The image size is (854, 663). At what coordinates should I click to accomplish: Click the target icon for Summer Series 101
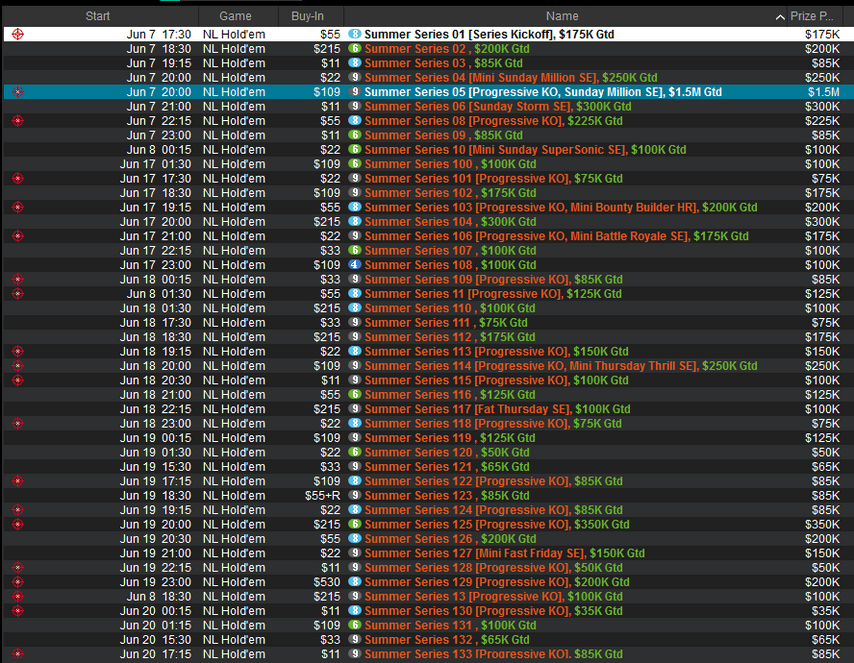18,179
